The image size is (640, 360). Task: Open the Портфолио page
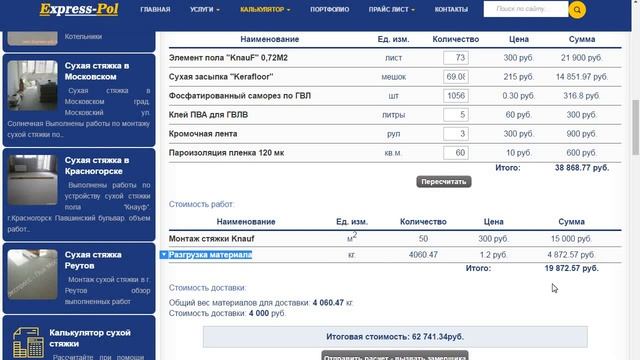pyautogui.click(x=329, y=9)
